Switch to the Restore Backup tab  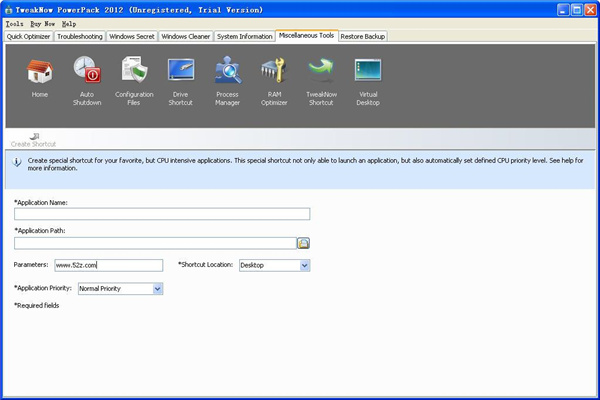363,36
